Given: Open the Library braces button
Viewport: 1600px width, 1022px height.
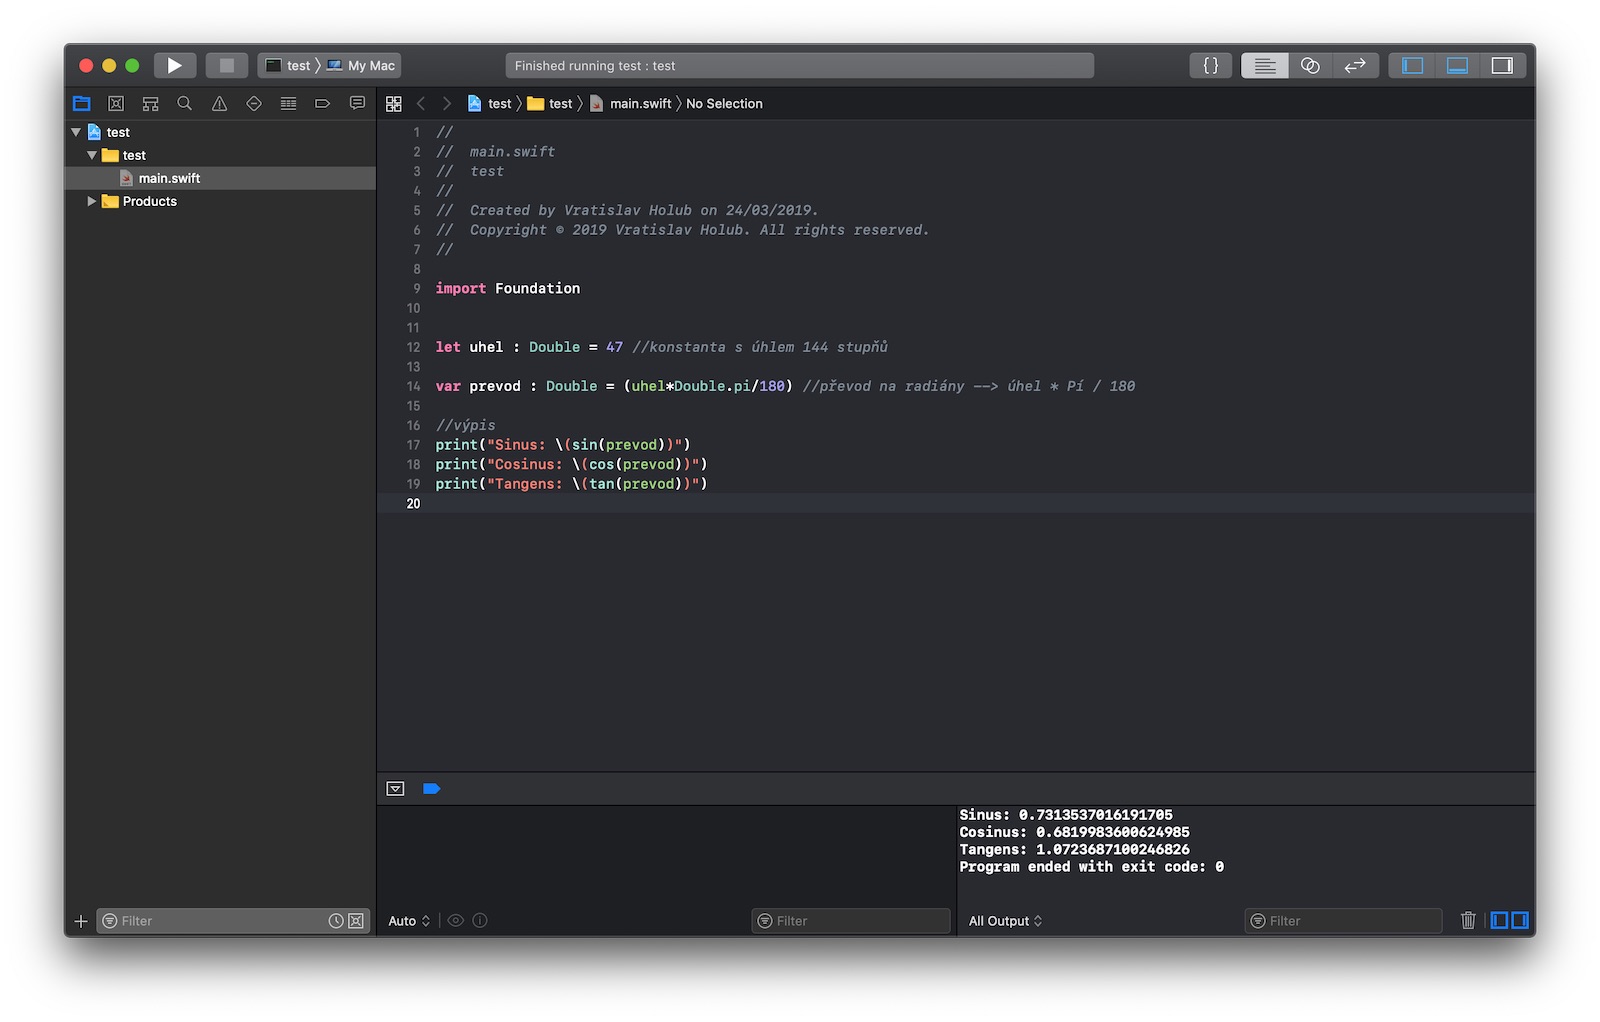Looking at the screenshot, I should 1210,66.
